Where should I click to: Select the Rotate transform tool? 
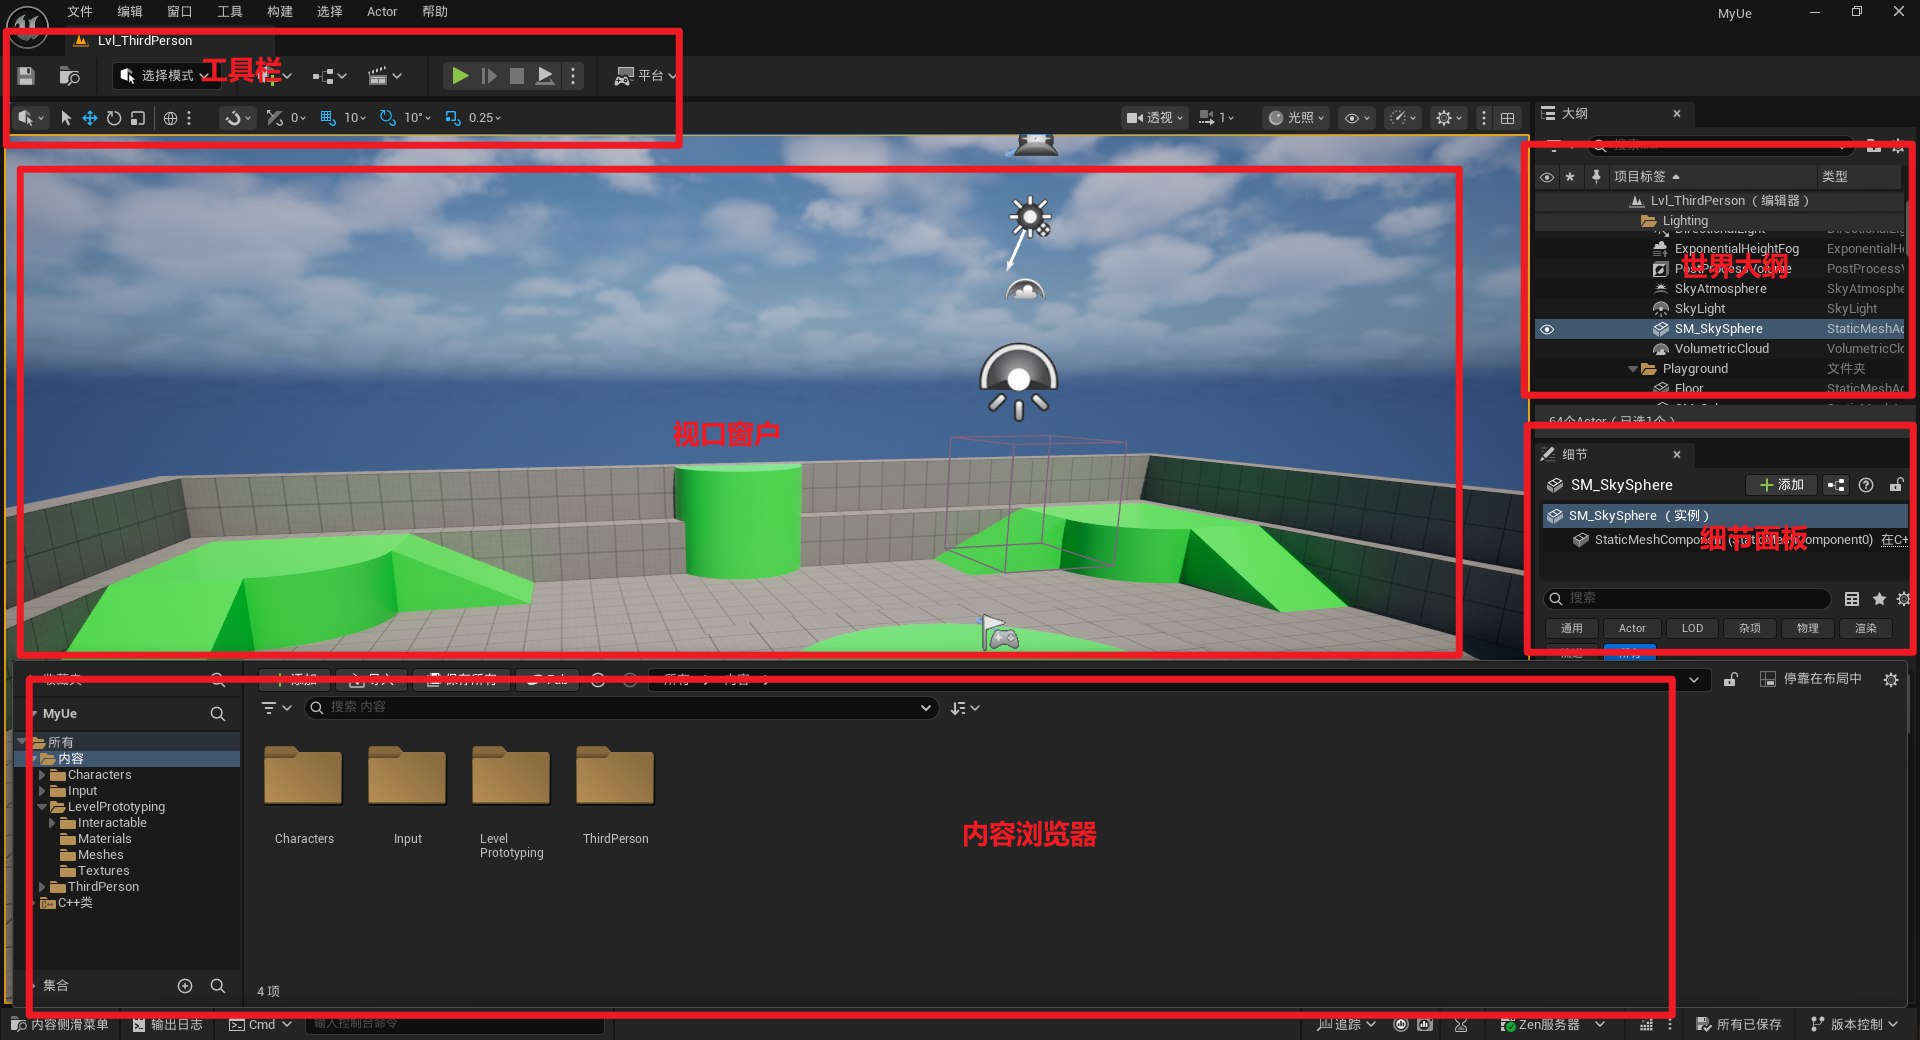click(x=114, y=118)
